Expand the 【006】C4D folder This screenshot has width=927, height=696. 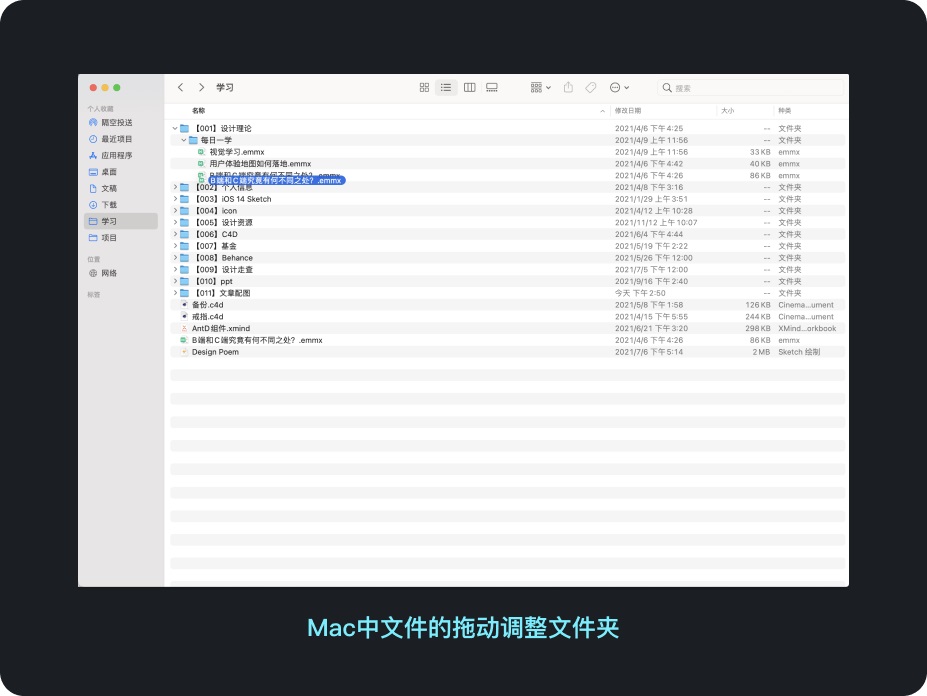[175, 234]
